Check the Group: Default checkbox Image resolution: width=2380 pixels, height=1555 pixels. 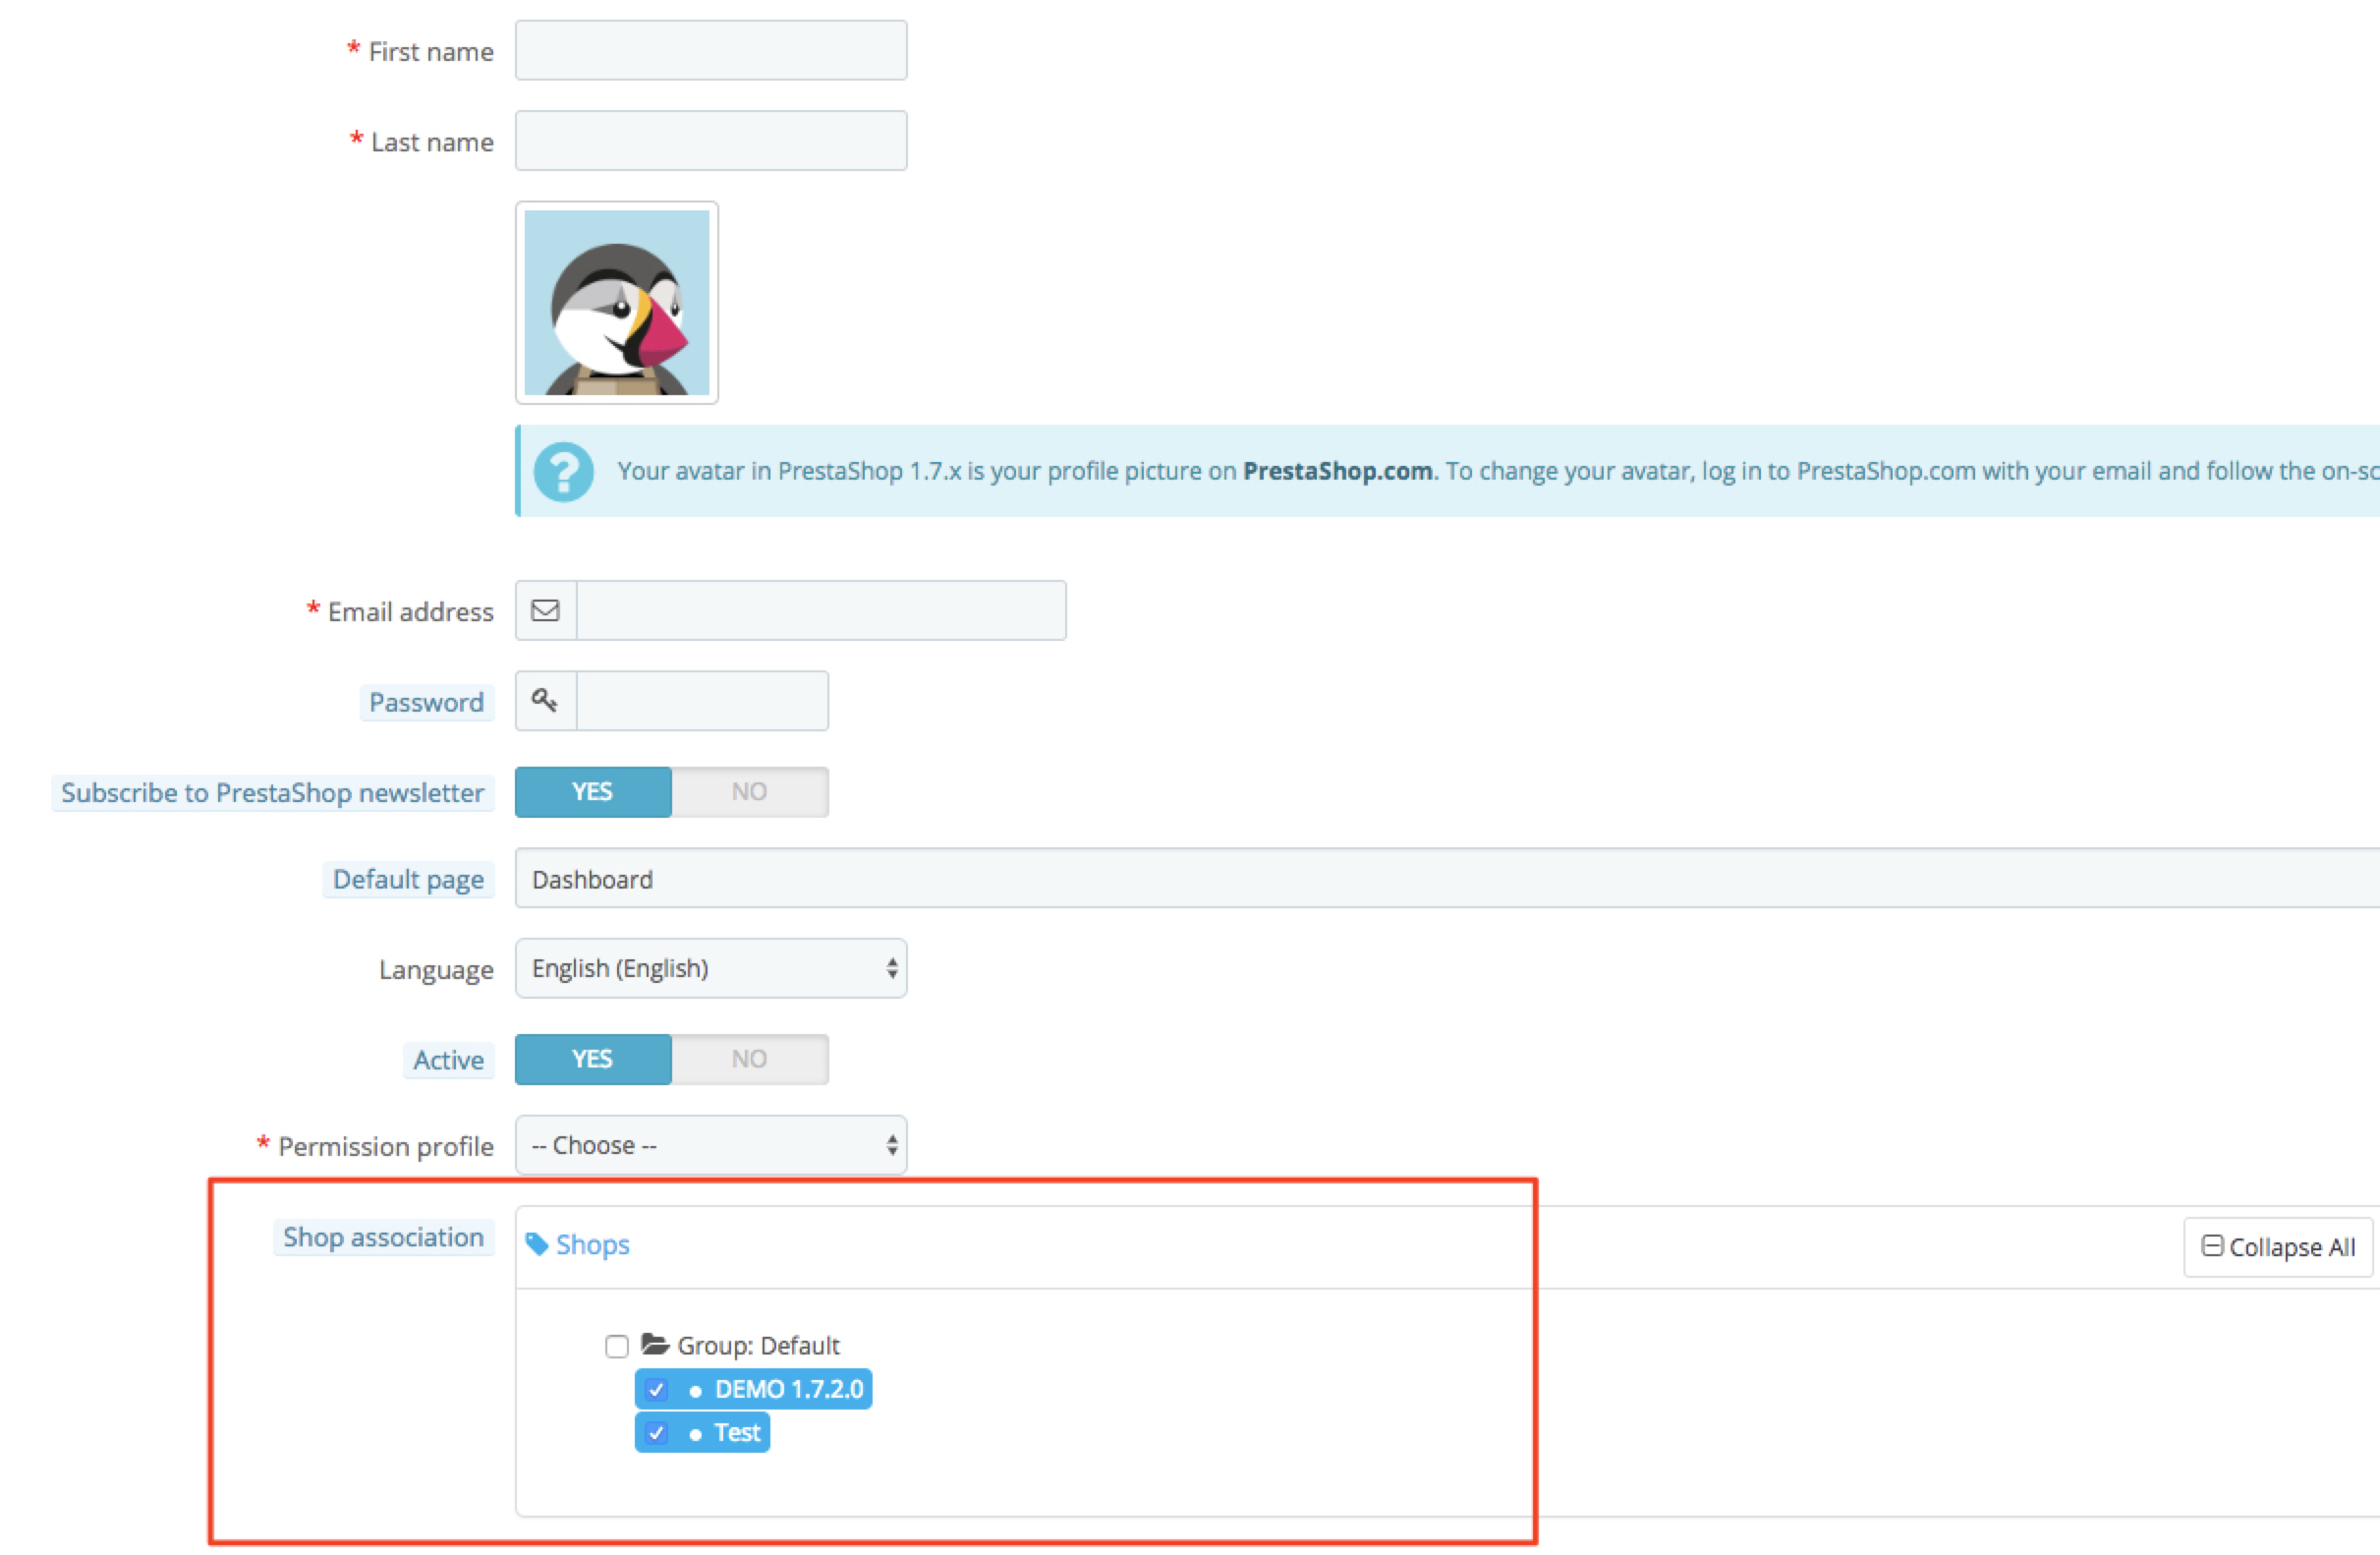coord(617,1346)
